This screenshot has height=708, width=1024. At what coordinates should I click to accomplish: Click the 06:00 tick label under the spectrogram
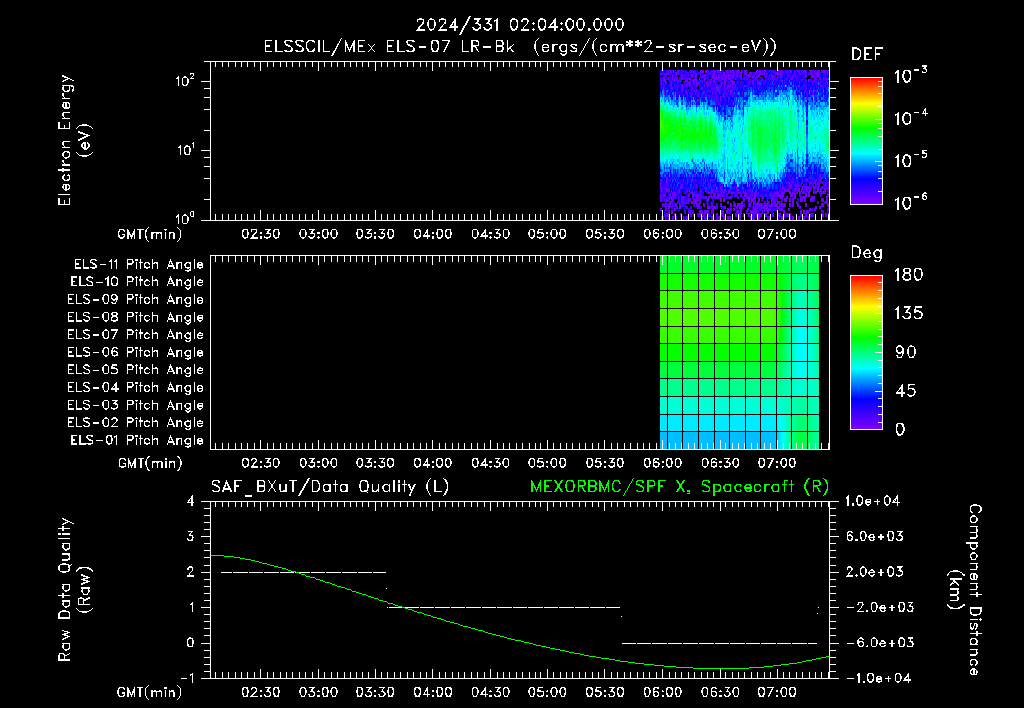coord(662,234)
